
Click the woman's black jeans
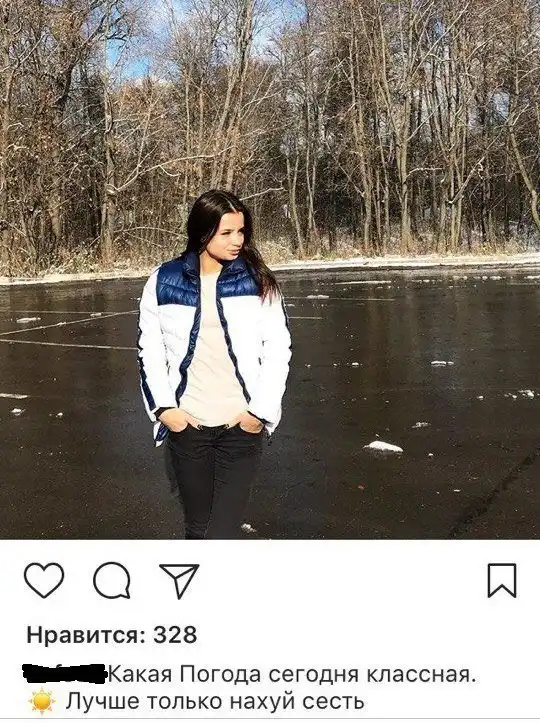[213, 480]
